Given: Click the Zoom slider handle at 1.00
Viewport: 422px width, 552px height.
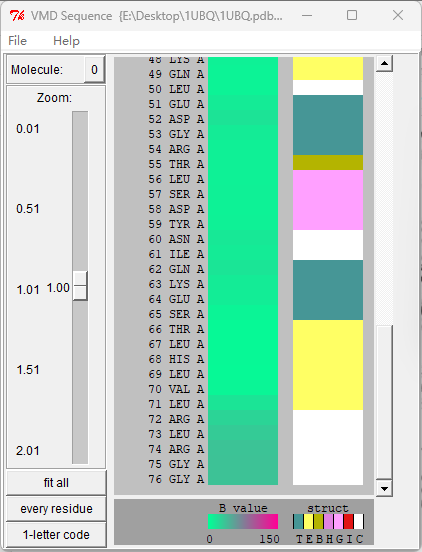Looking at the screenshot, I should tap(80, 286).
